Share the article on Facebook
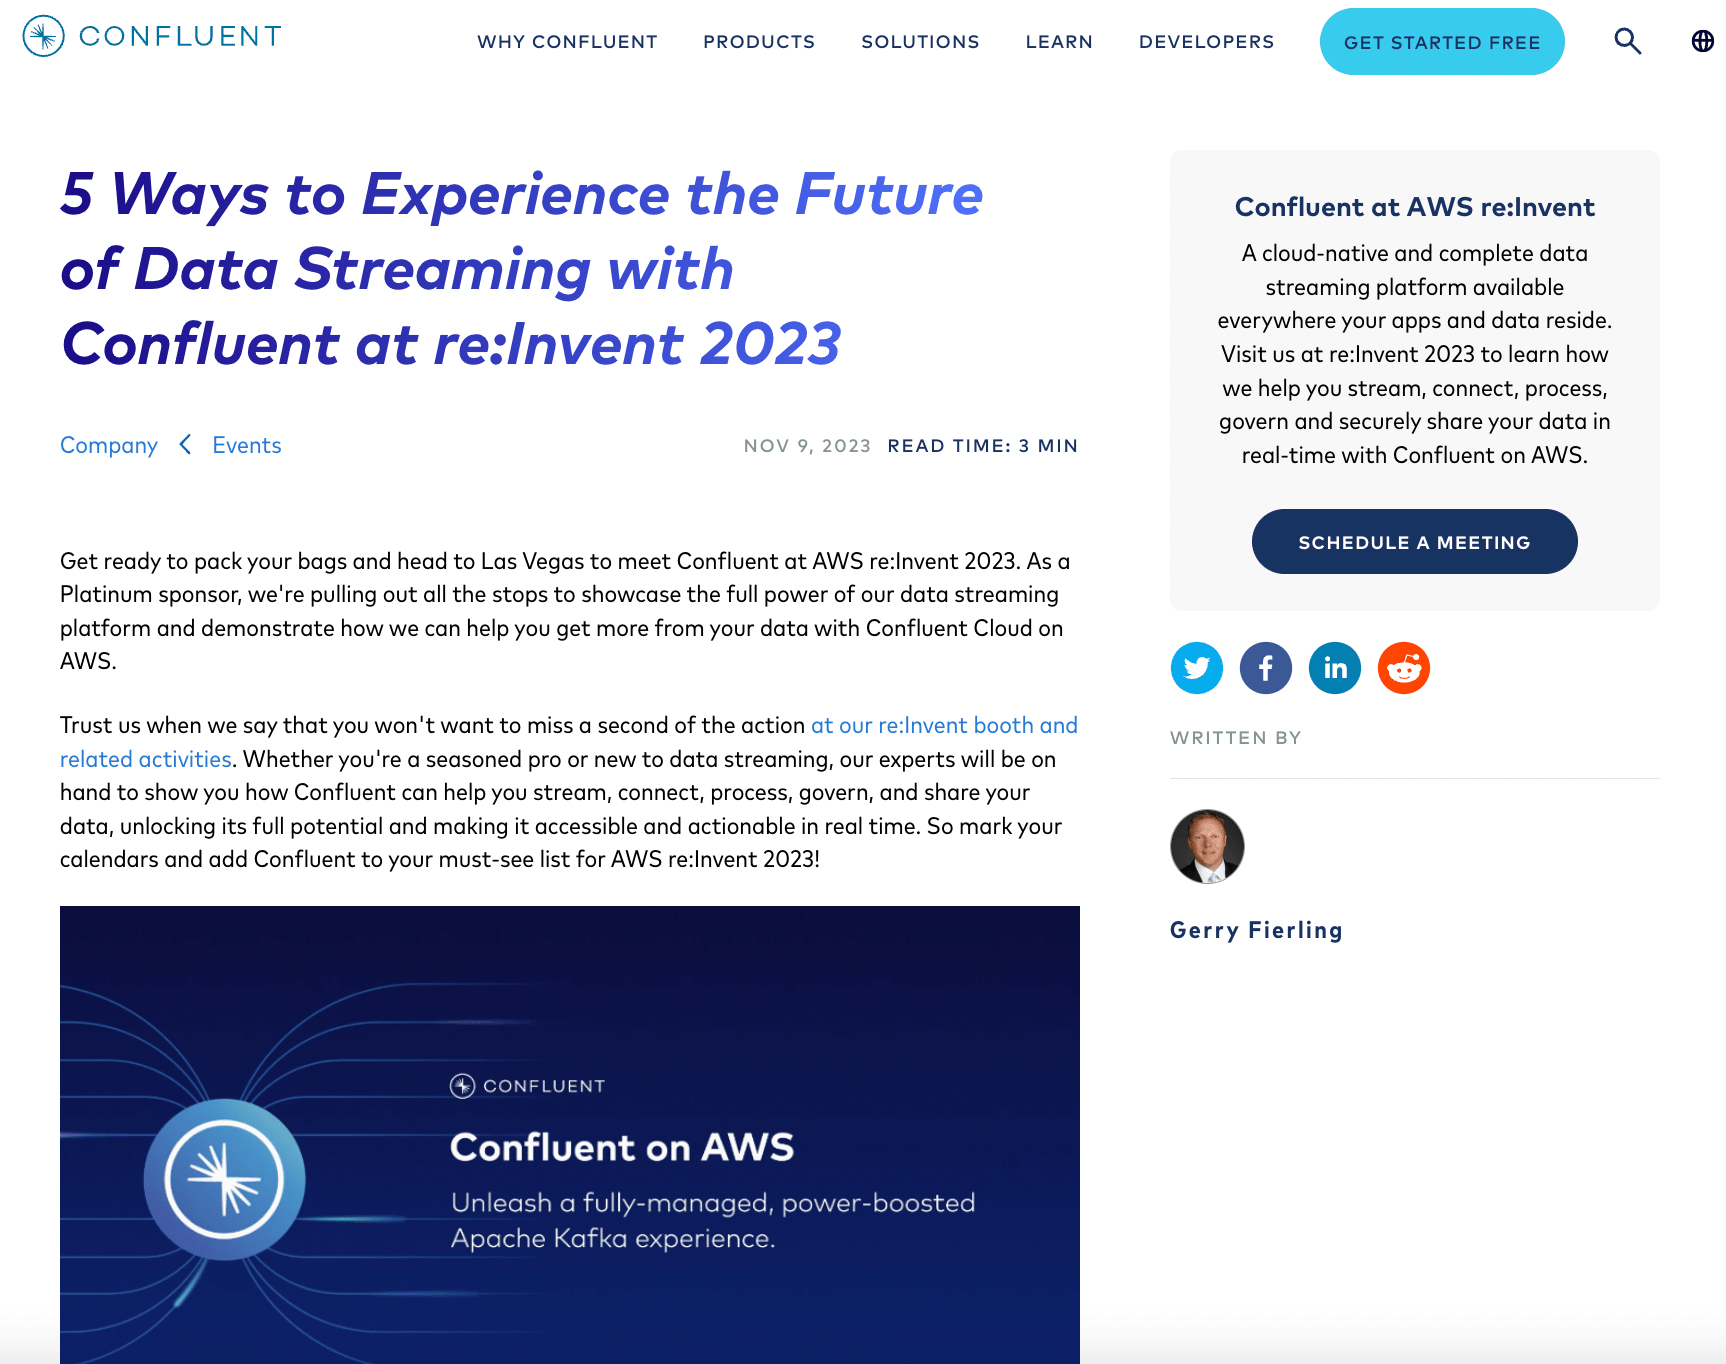 (1266, 668)
